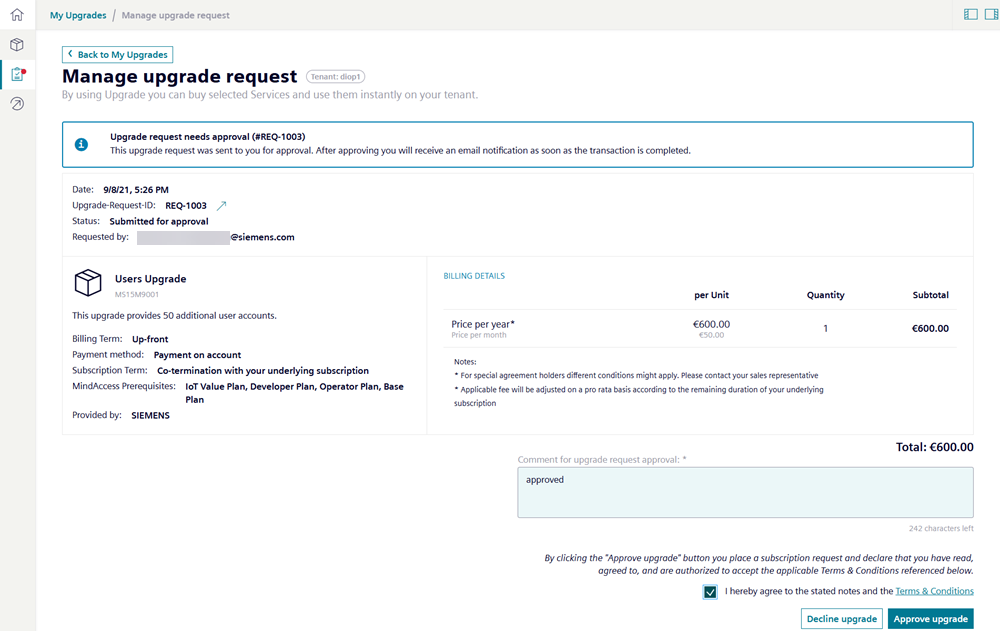Select the REQ-1003 request ID value

pyautogui.click(x=186, y=205)
